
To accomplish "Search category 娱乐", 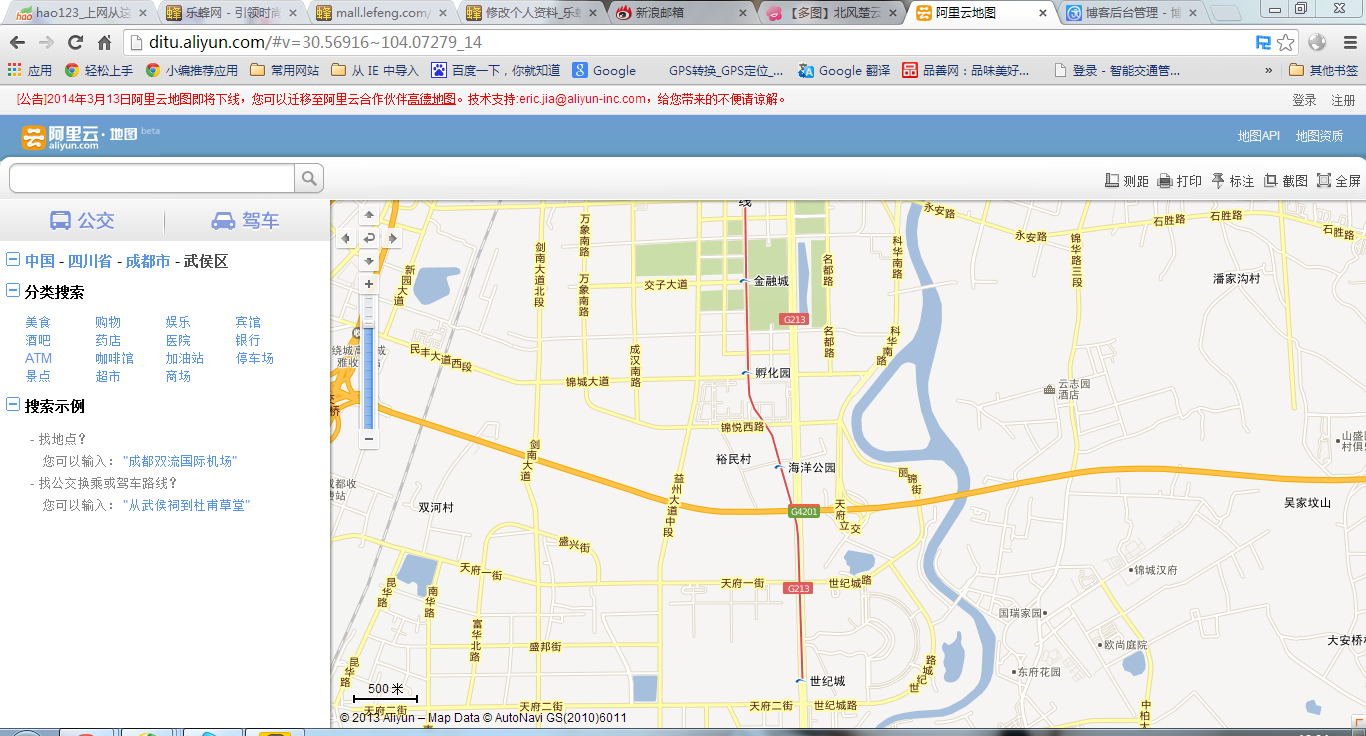I will (178, 322).
